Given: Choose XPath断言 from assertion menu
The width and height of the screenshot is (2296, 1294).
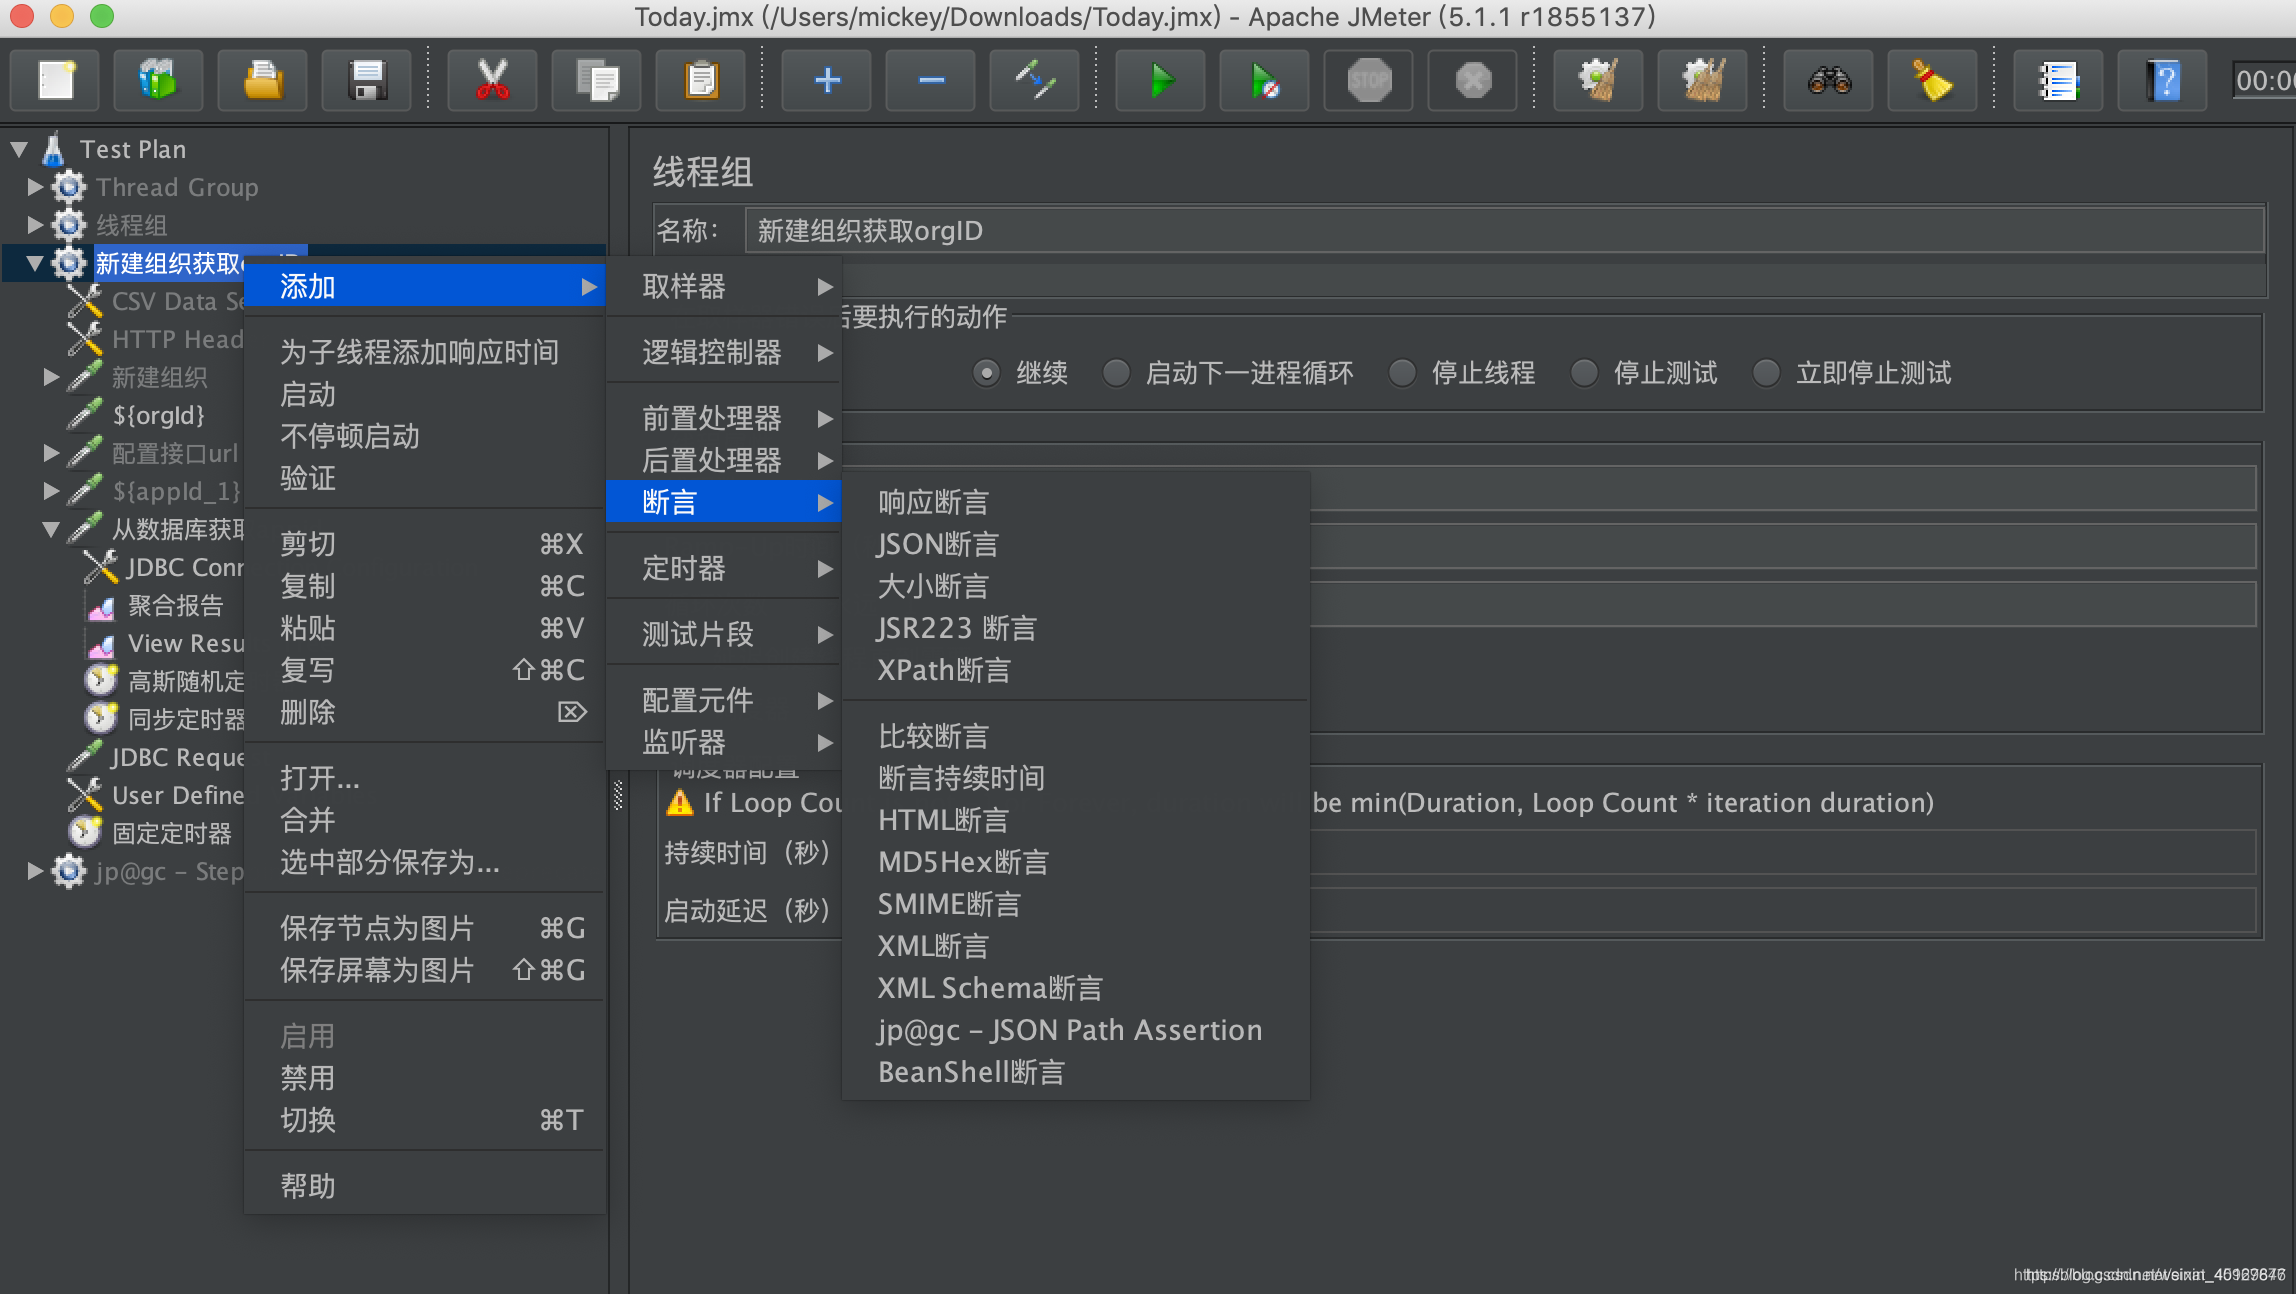Looking at the screenshot, I should point(1076,670).
